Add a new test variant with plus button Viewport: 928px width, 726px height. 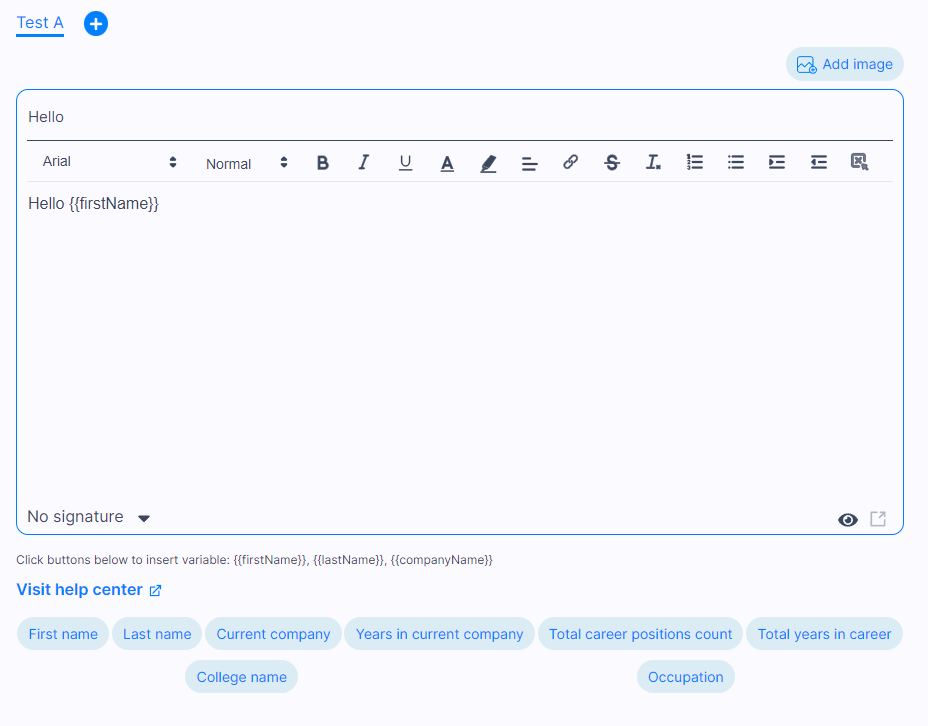[96, 24]
